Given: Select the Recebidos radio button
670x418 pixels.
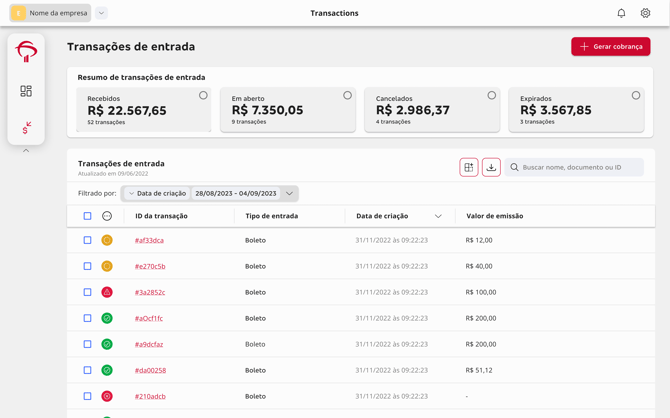Looking at the screenshot, I should point(203,96).
